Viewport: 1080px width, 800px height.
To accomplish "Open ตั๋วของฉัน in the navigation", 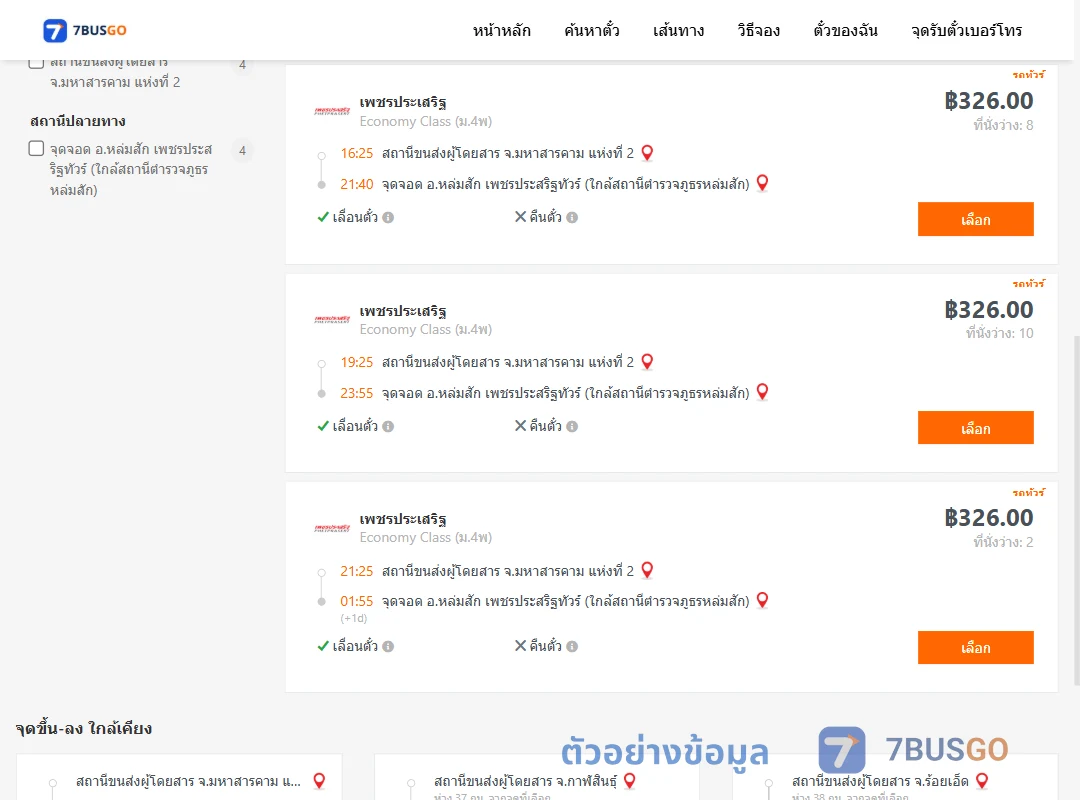I will click(x=845, y=30).
